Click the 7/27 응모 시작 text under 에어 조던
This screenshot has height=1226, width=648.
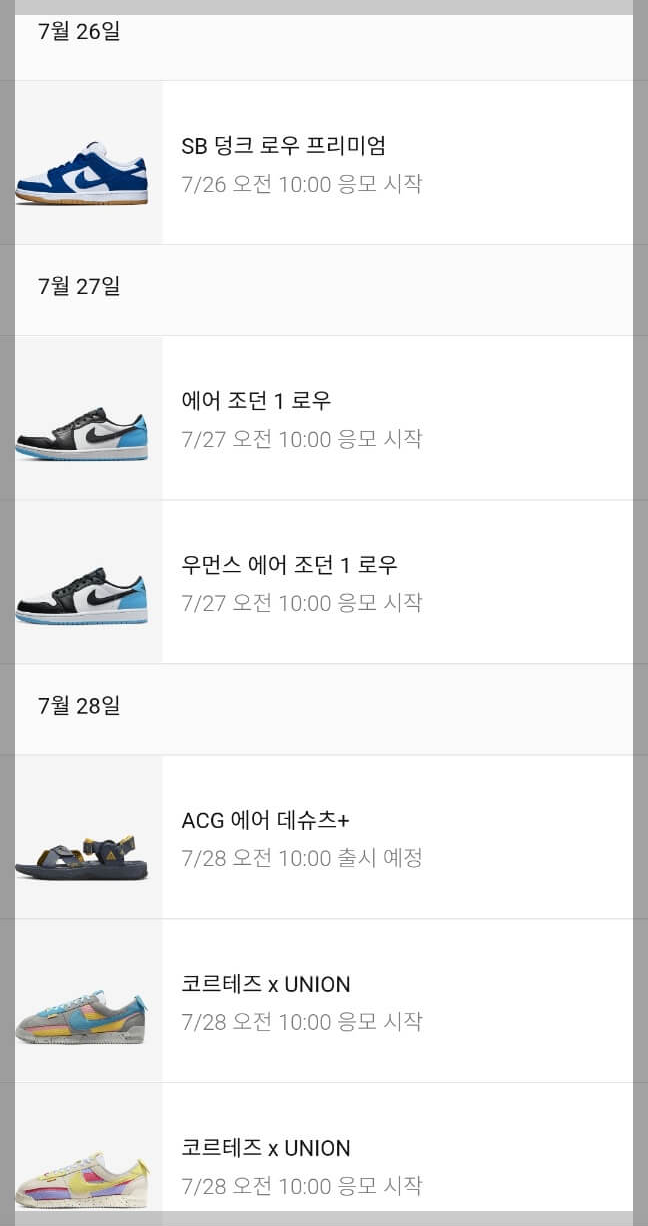[x=303, y=439]
